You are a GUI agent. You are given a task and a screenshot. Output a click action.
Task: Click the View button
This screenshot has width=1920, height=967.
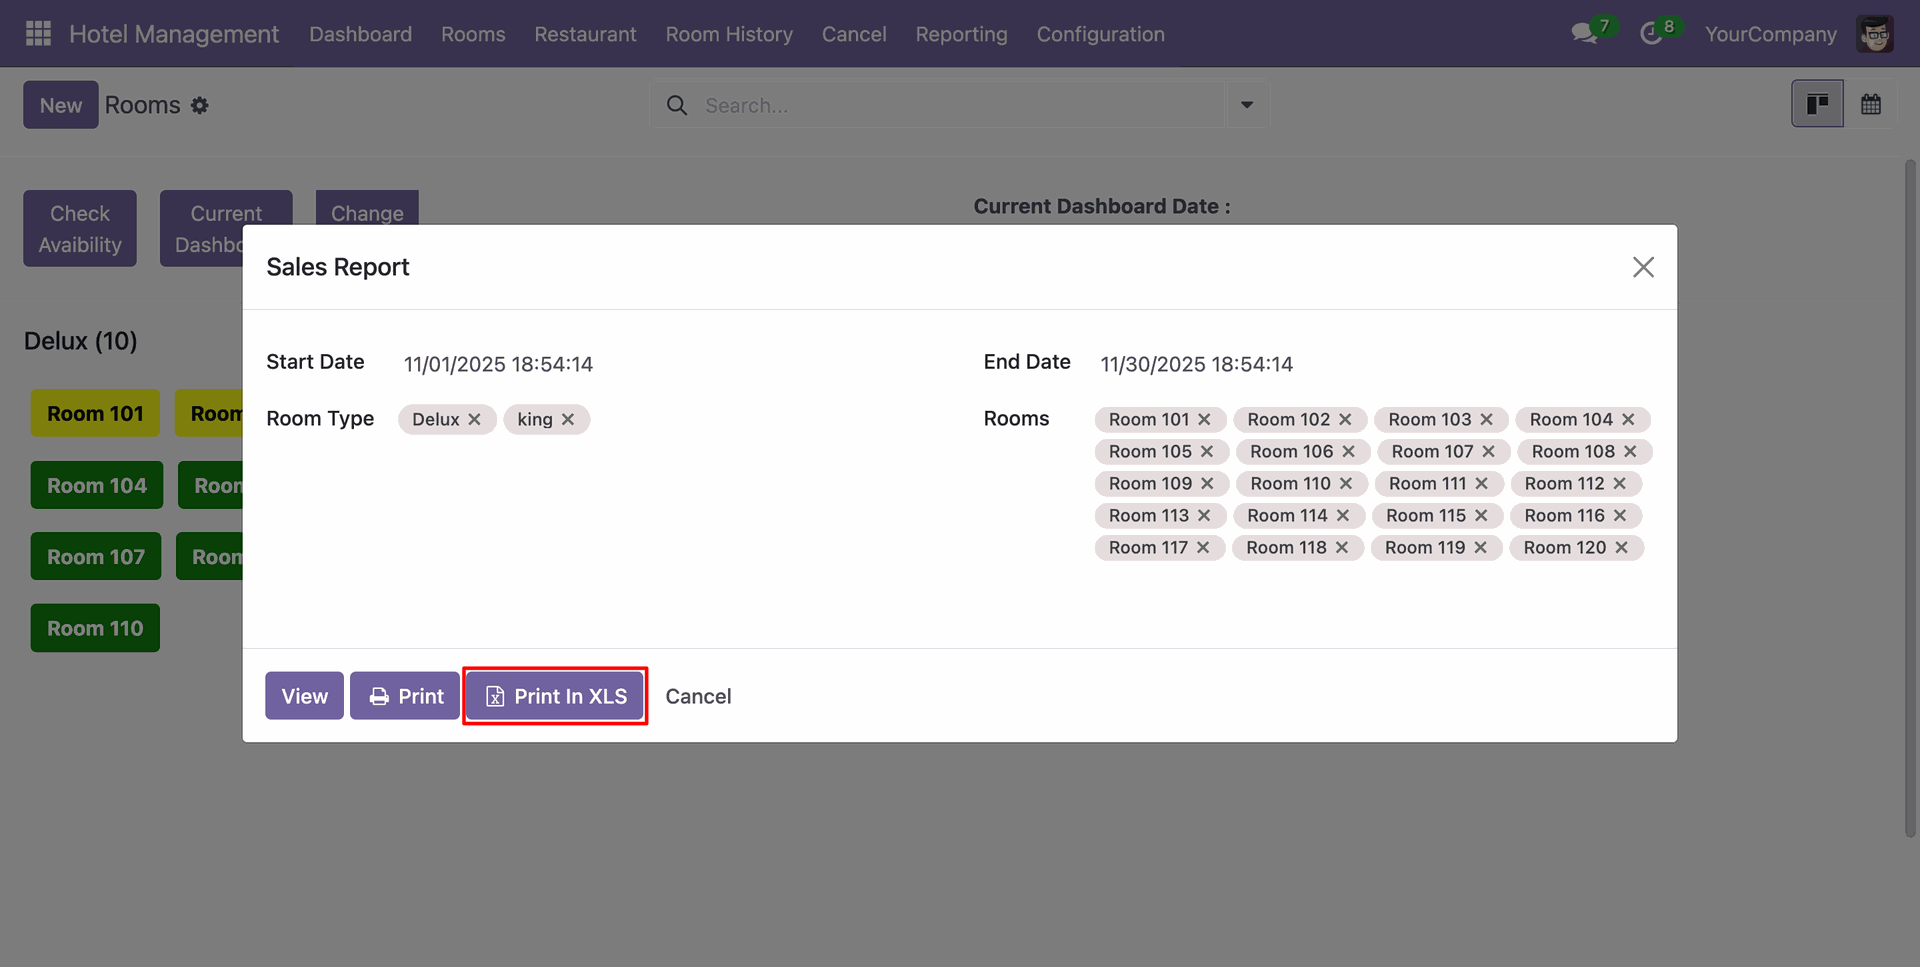(304, 696)
